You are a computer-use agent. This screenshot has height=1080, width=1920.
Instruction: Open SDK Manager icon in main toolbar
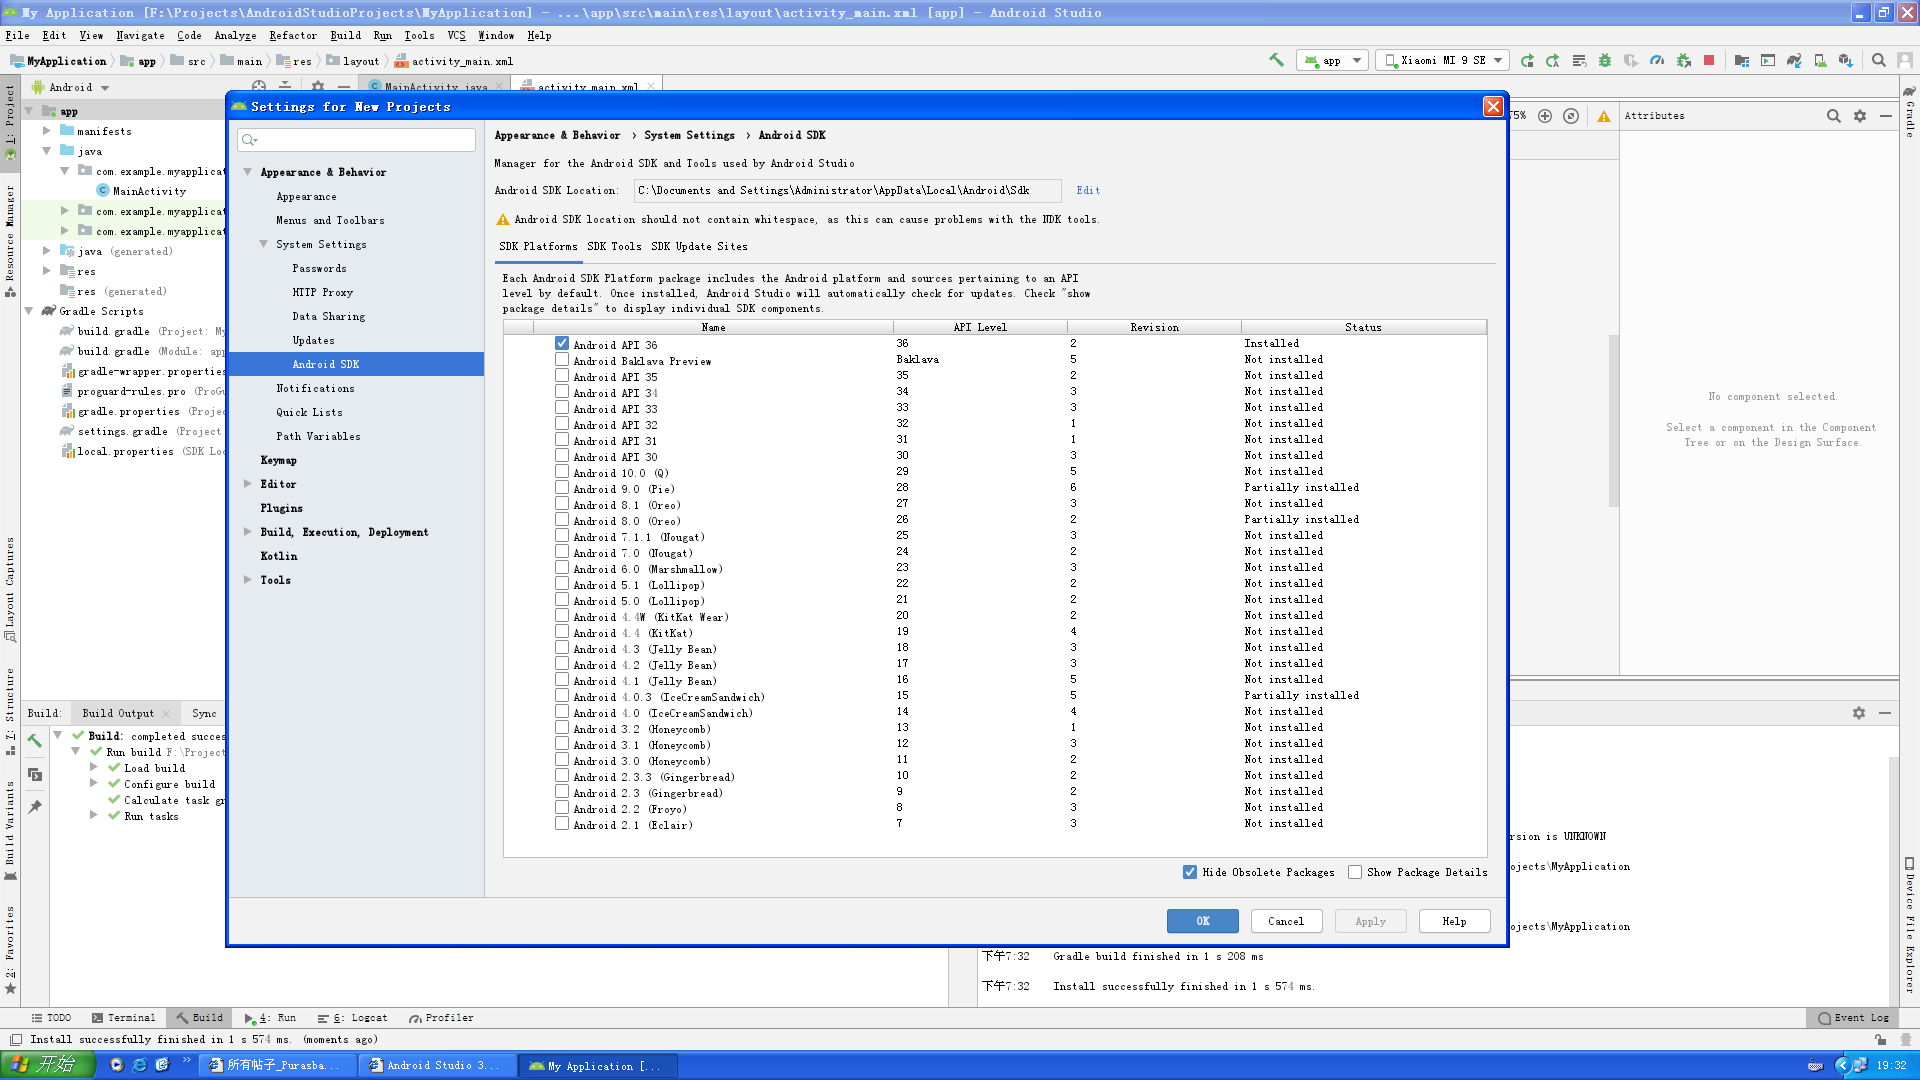1846,60
